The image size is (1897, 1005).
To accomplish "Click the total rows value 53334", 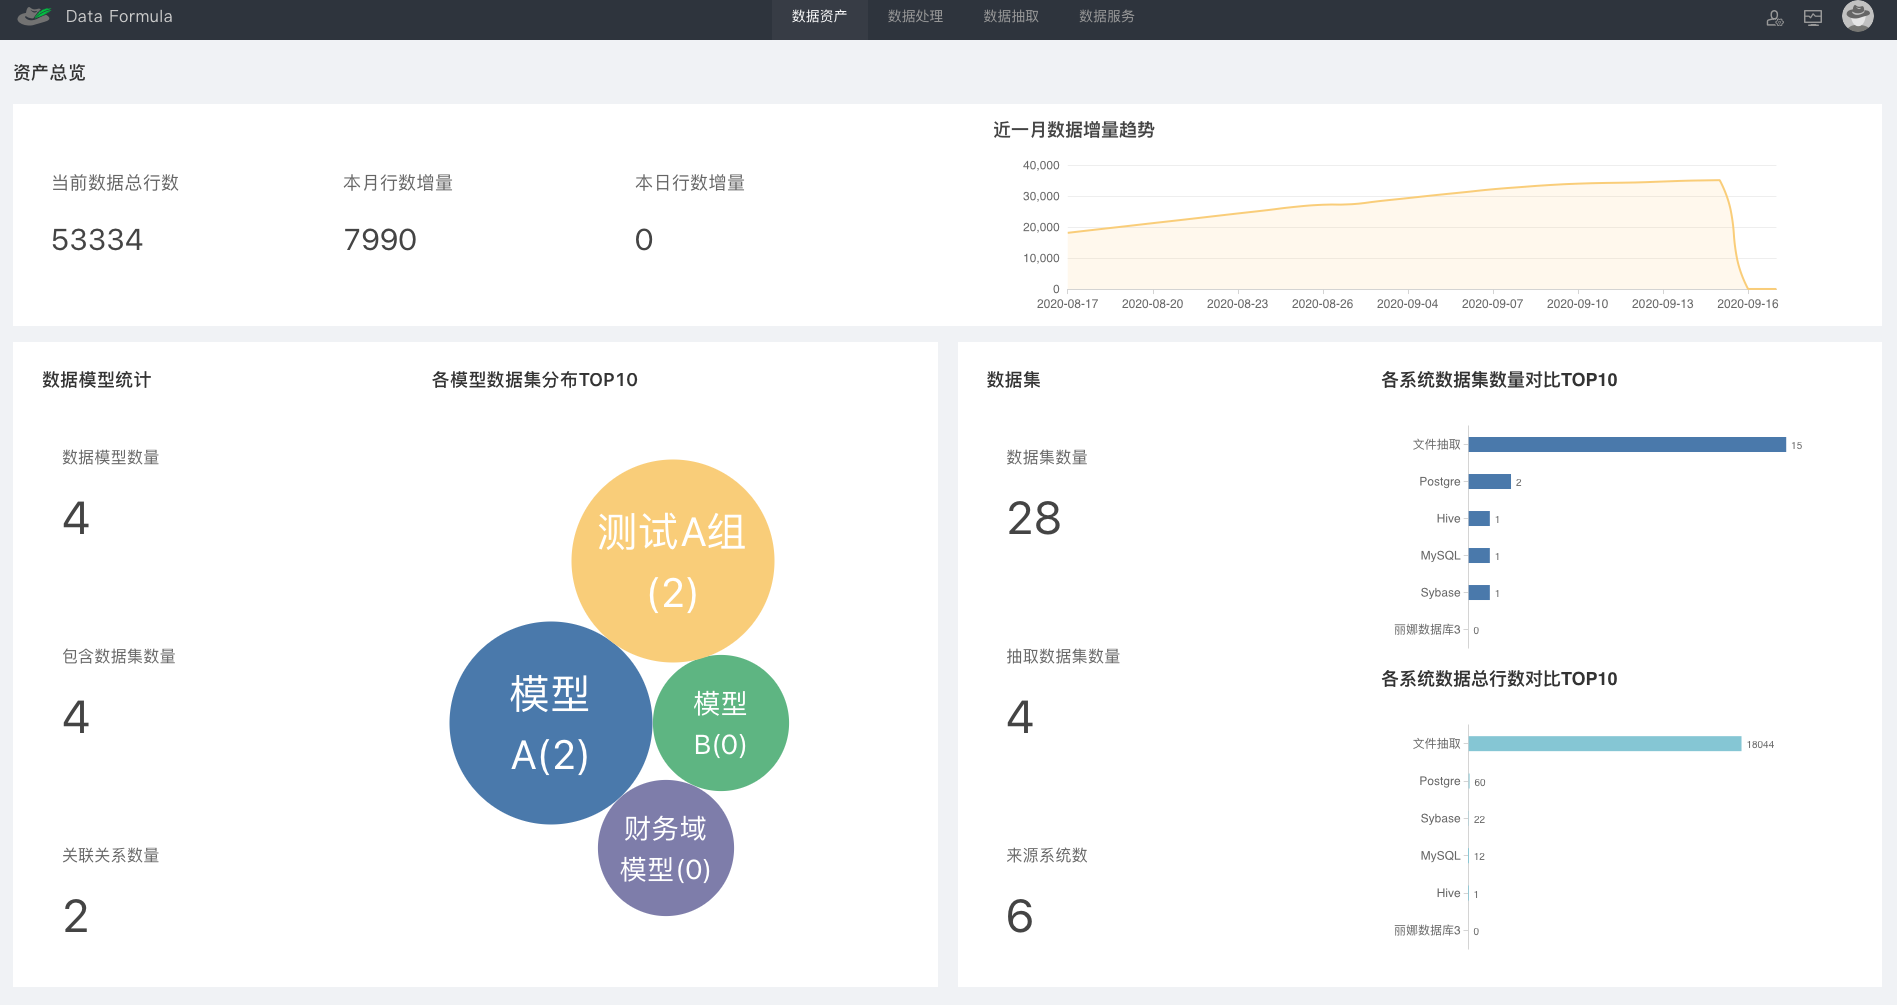I will coord(97,240).
